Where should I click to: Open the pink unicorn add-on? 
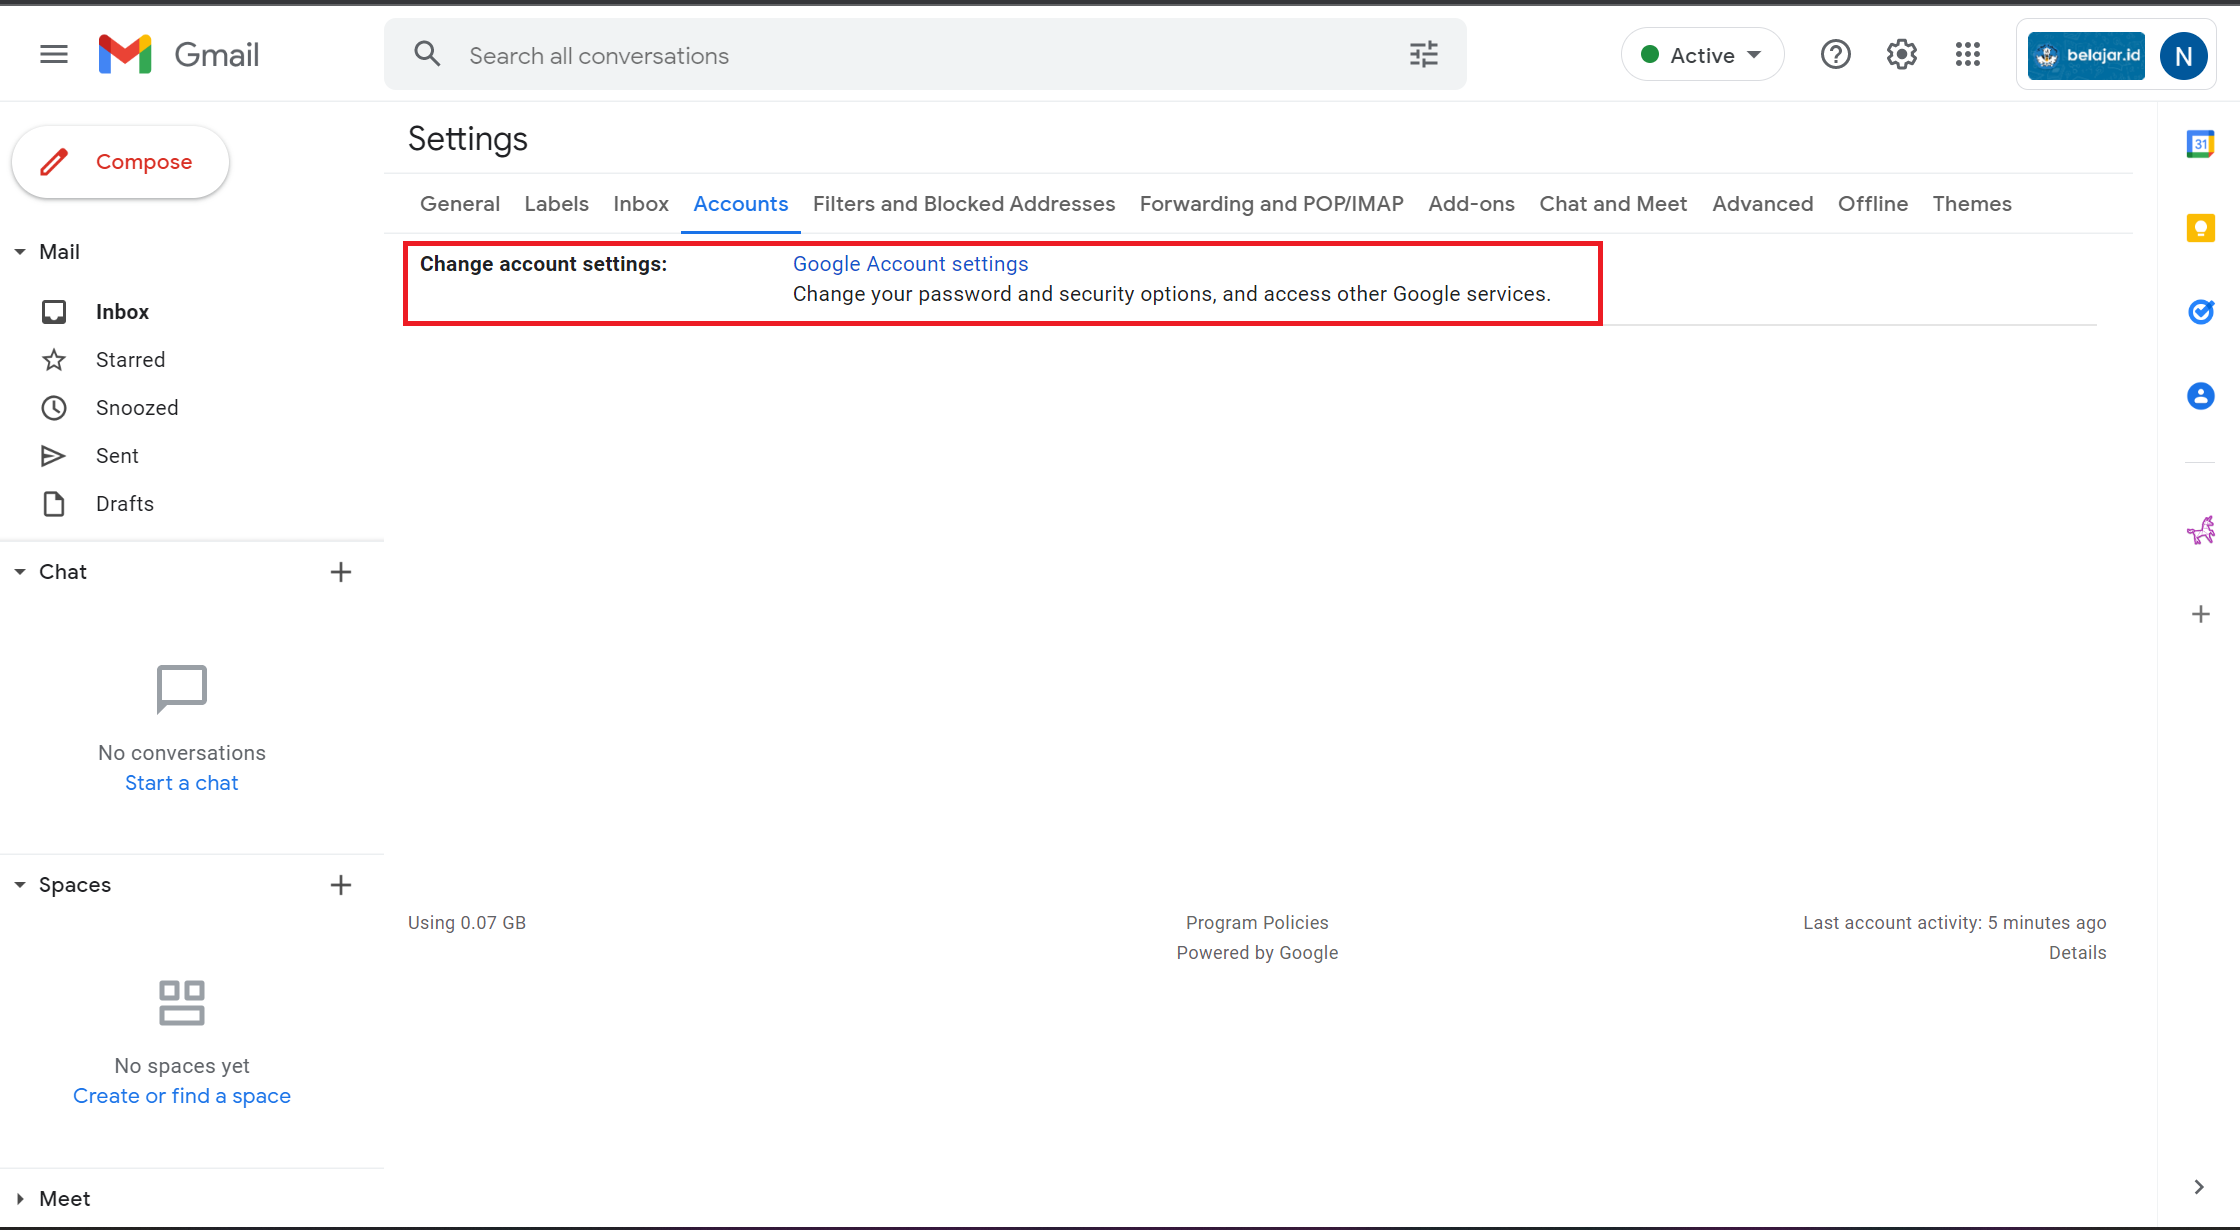pyautogui.click(x=2200, y=530)
